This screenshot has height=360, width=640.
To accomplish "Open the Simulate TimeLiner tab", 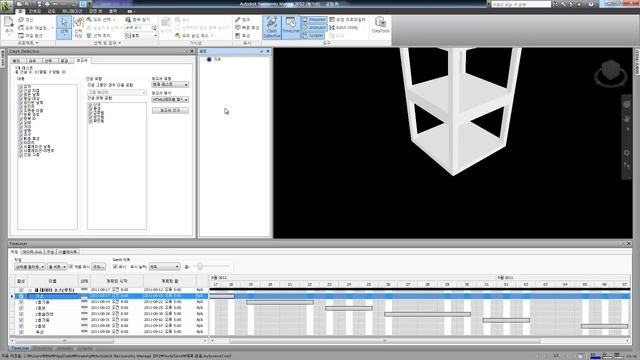I will (x=68, y=252).
